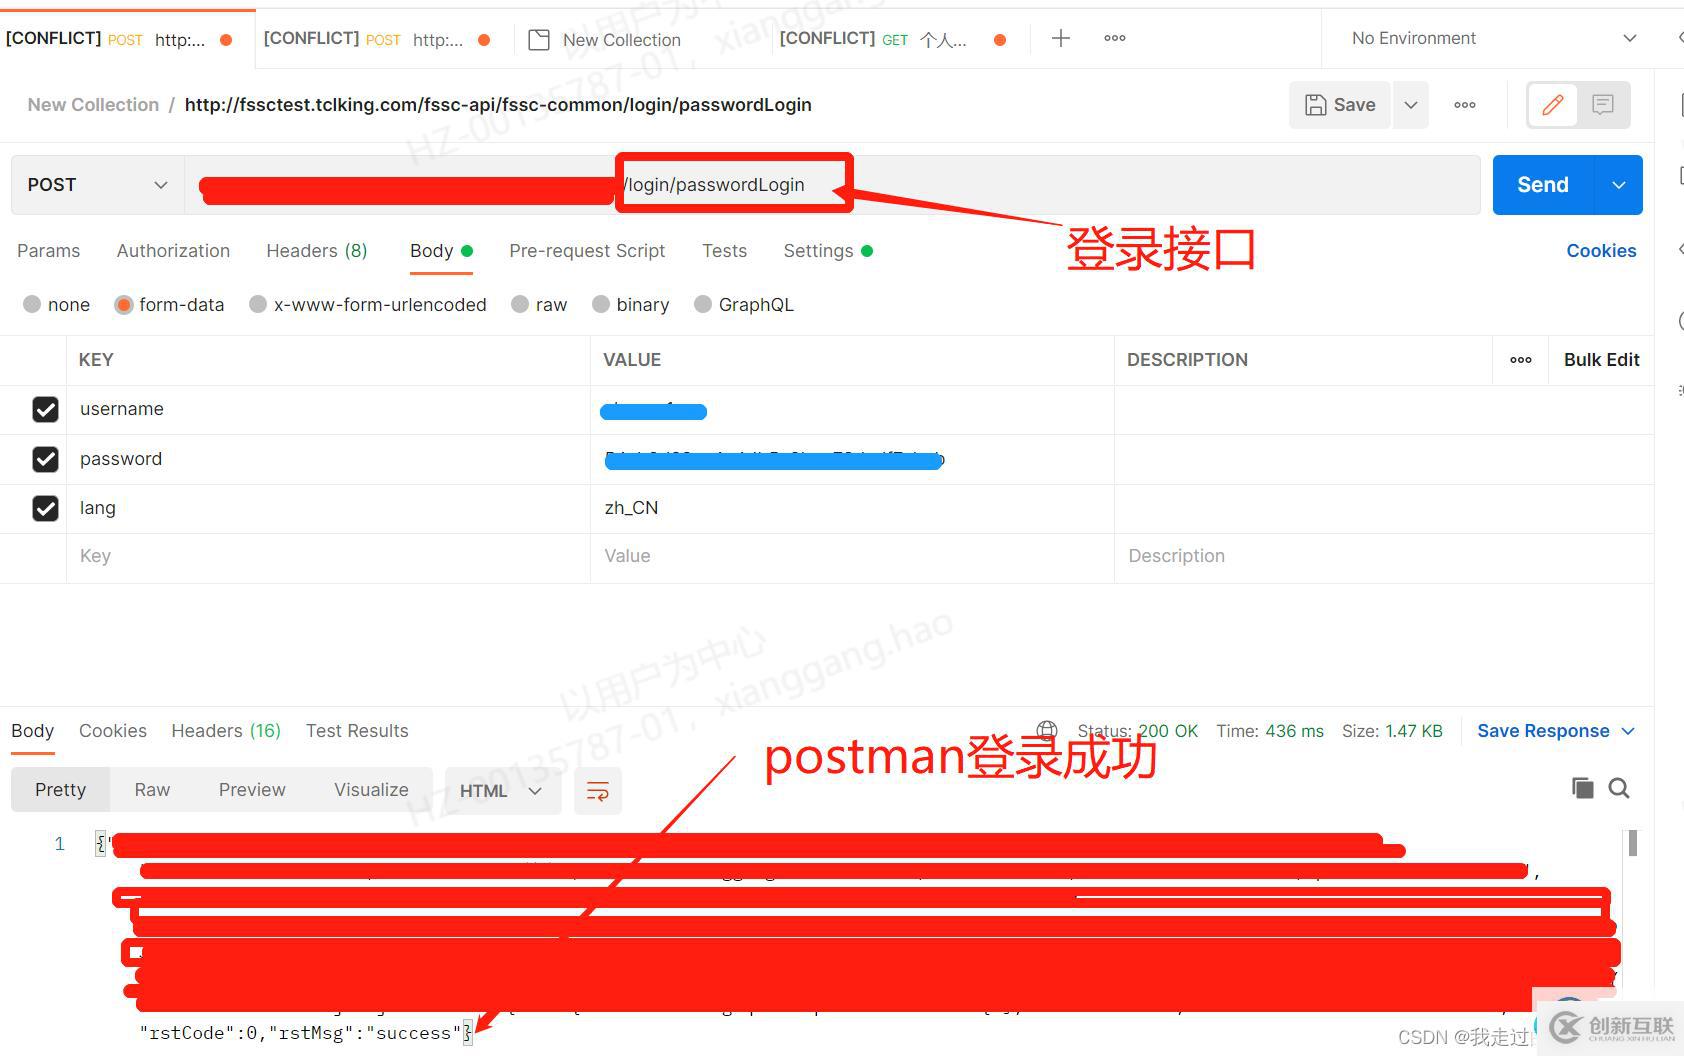Click the 200 OK status text
This screenshot has height=1056, width=1684.
click(1168, 731)
